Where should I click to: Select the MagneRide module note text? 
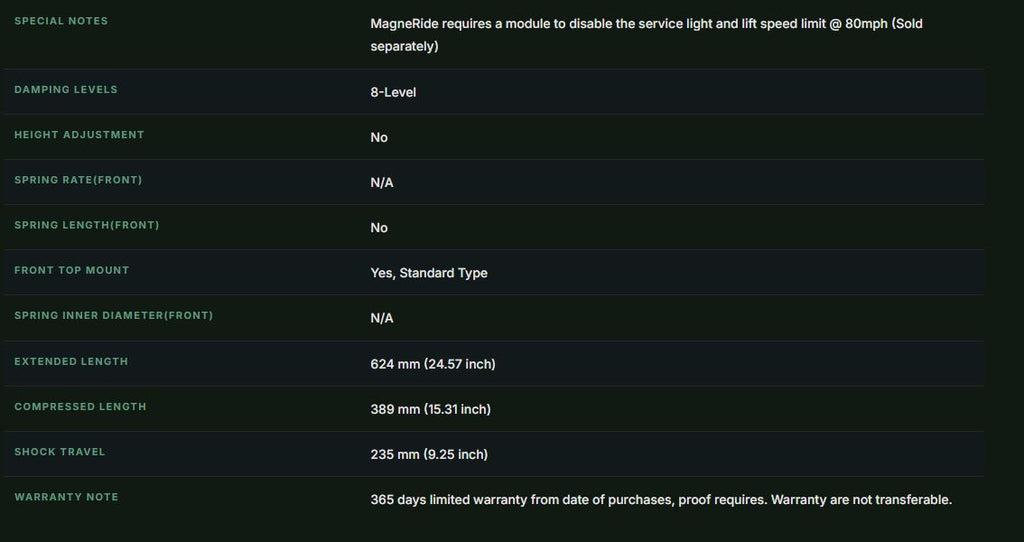click(647, 35)
